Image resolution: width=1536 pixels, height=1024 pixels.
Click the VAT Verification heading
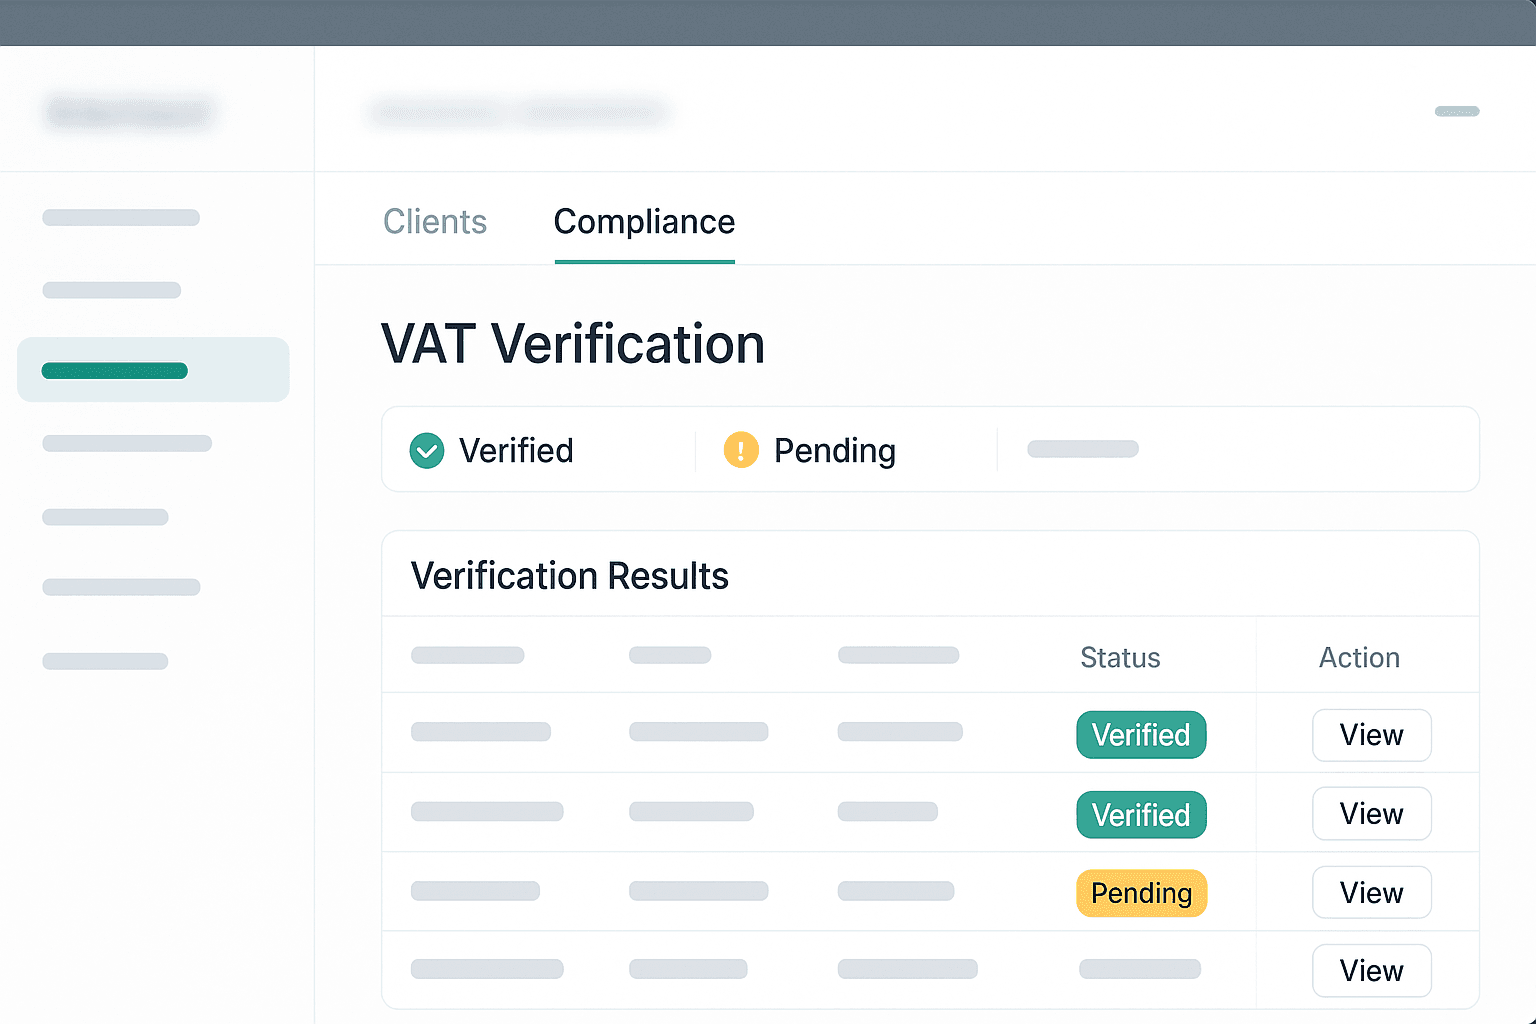572,344
